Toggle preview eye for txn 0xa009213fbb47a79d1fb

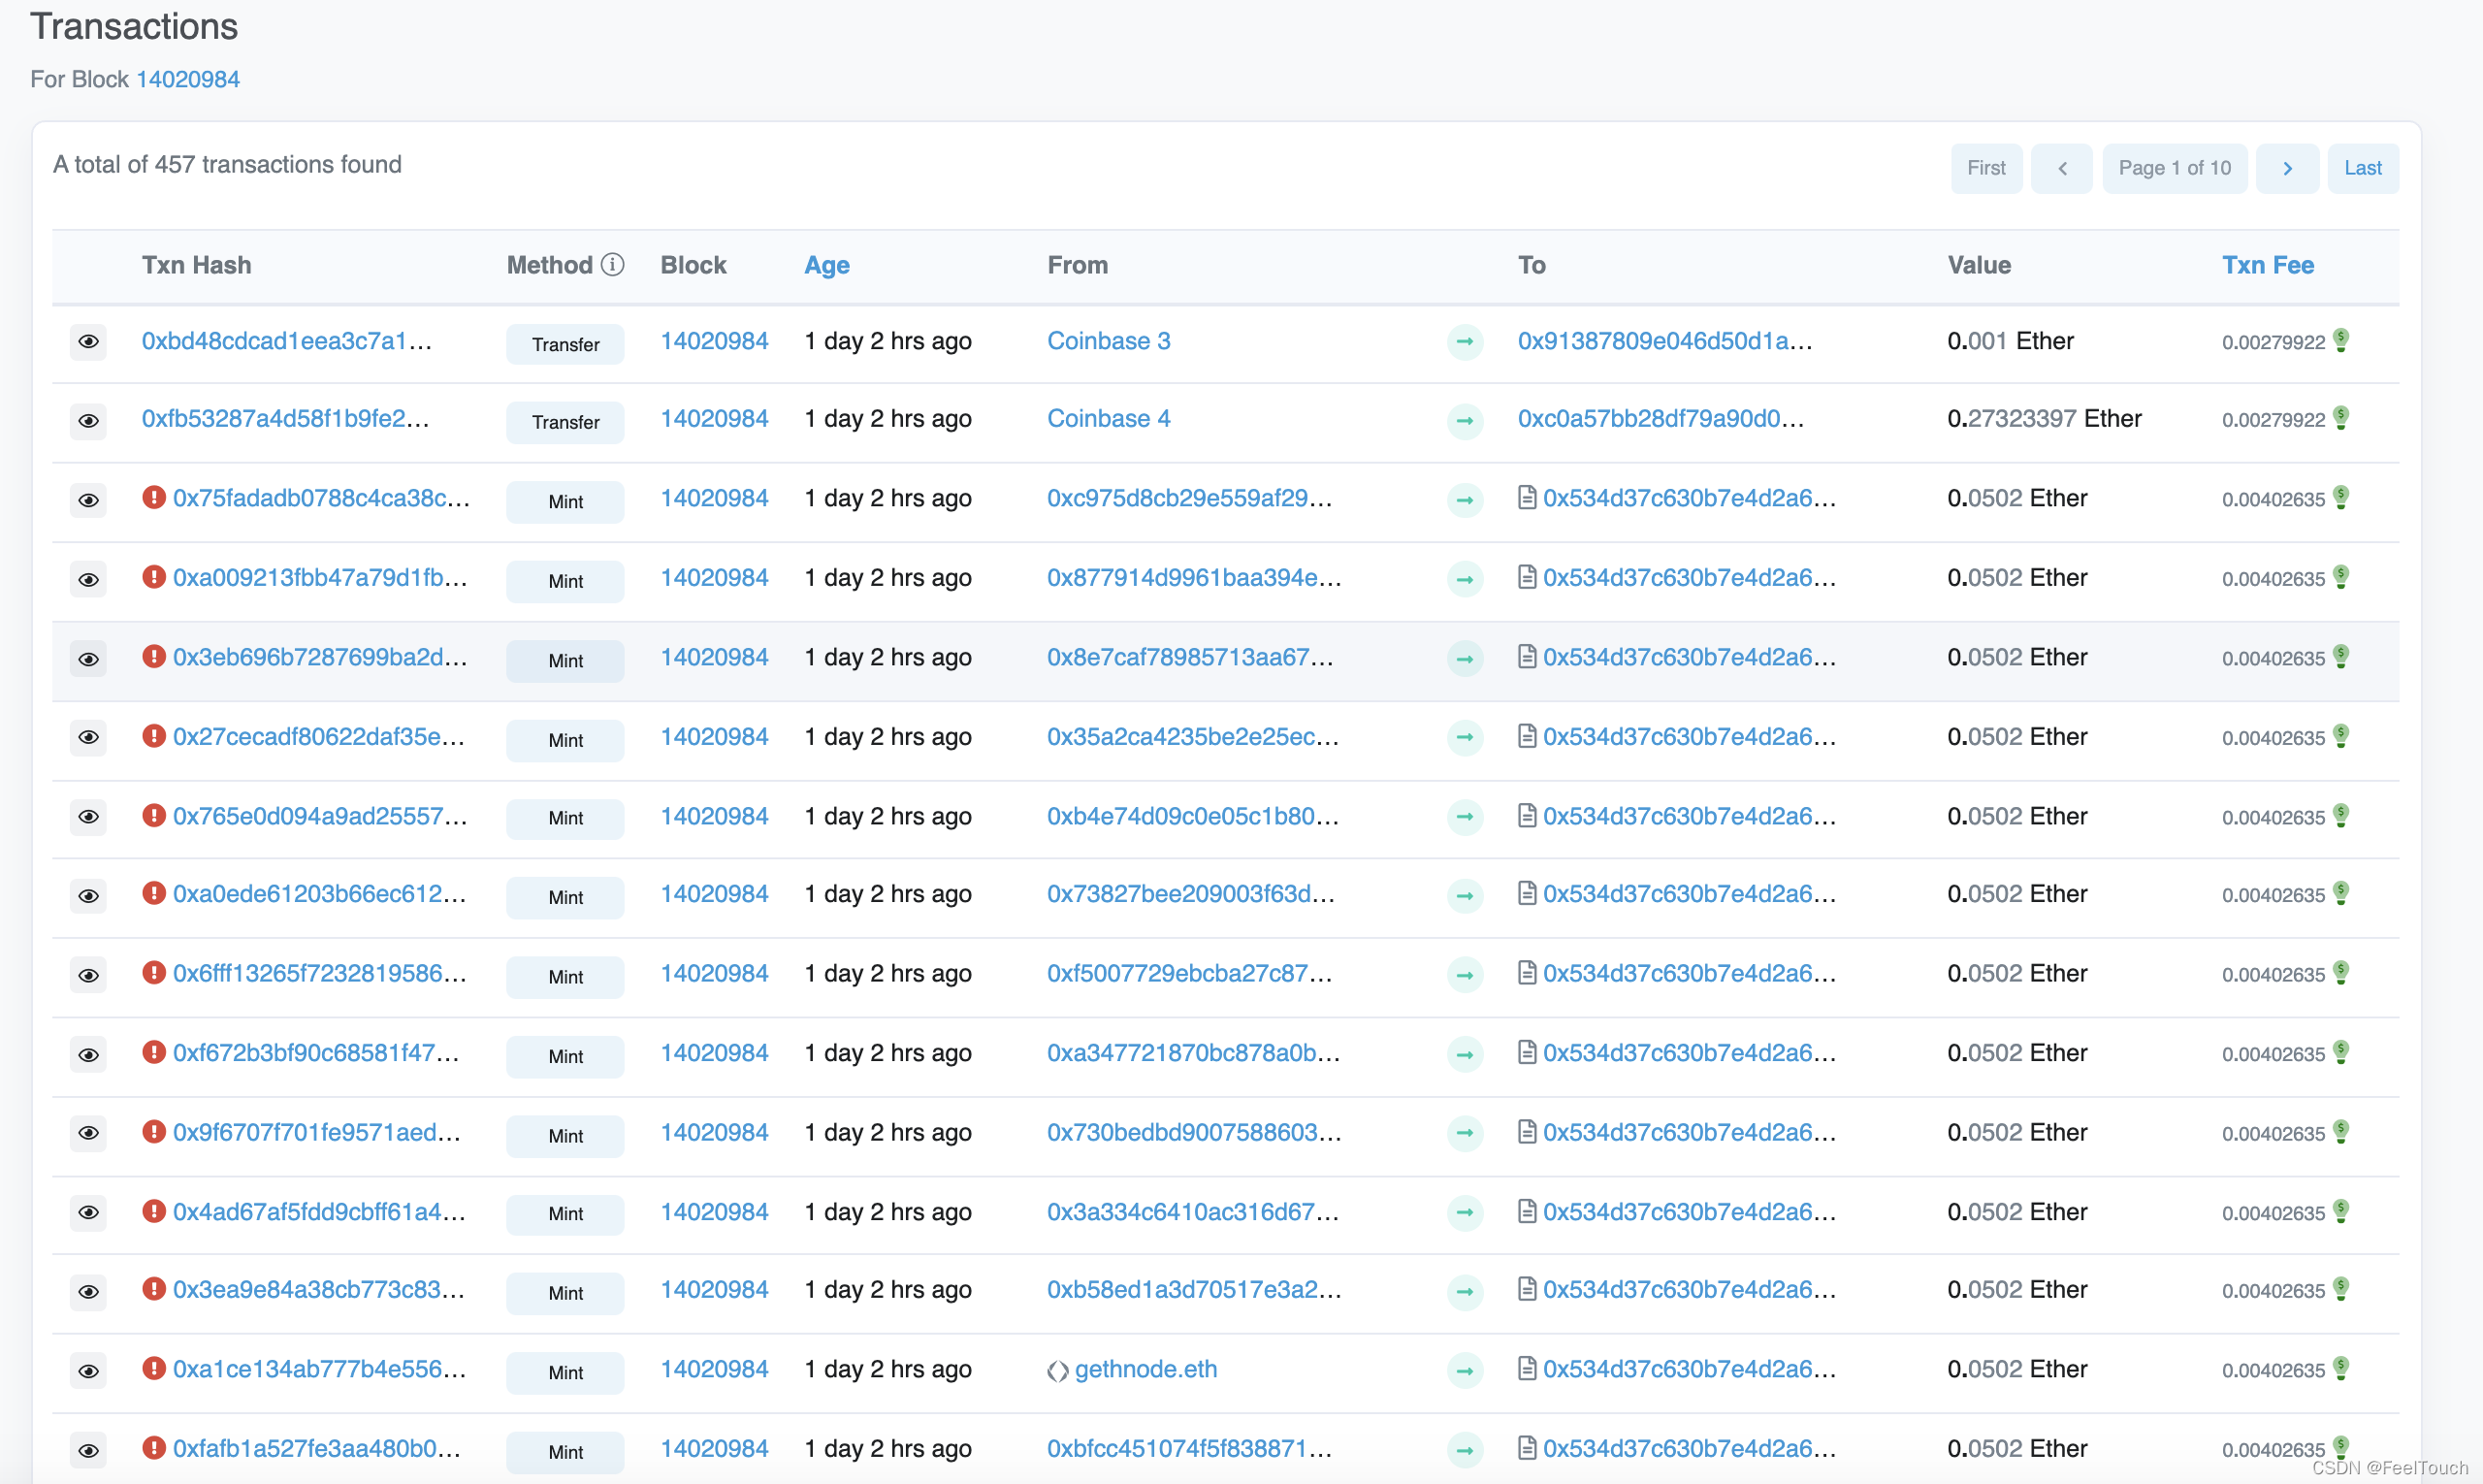point(88,580)
